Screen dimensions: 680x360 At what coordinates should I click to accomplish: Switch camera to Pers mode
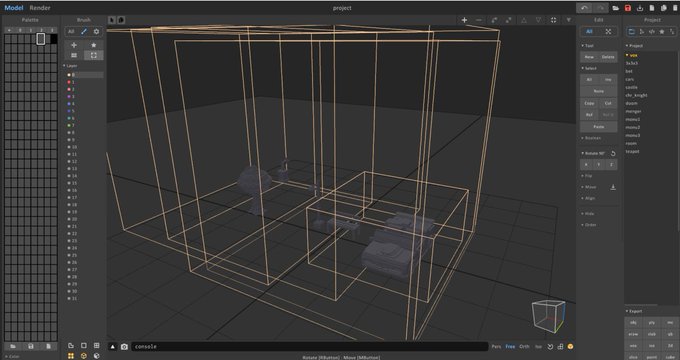496,347
